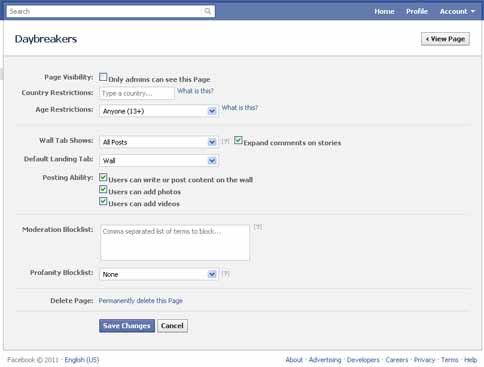Click the View Page button
The image size is (484, 367).
click(445, 39)
